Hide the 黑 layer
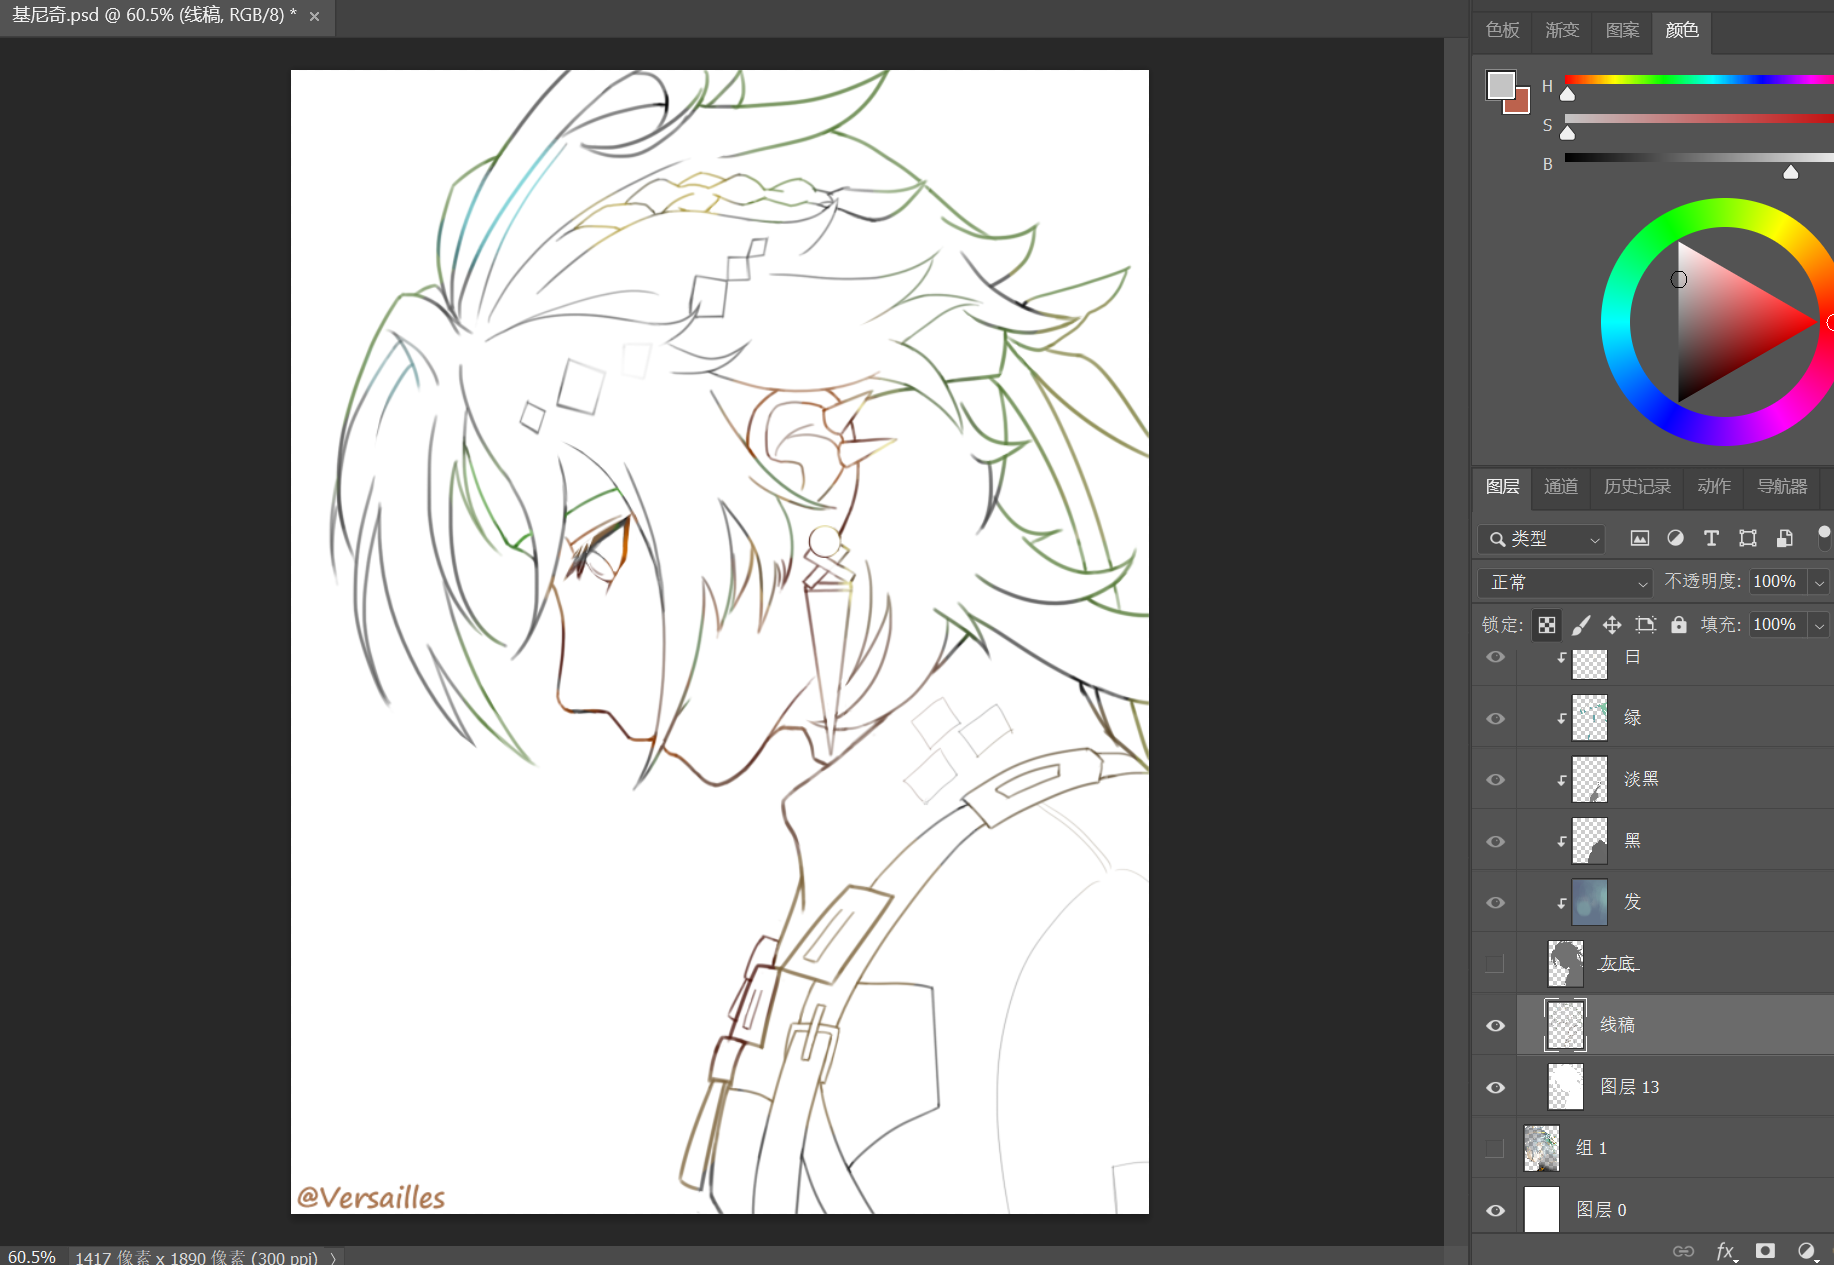 (x=1495, y=841)
